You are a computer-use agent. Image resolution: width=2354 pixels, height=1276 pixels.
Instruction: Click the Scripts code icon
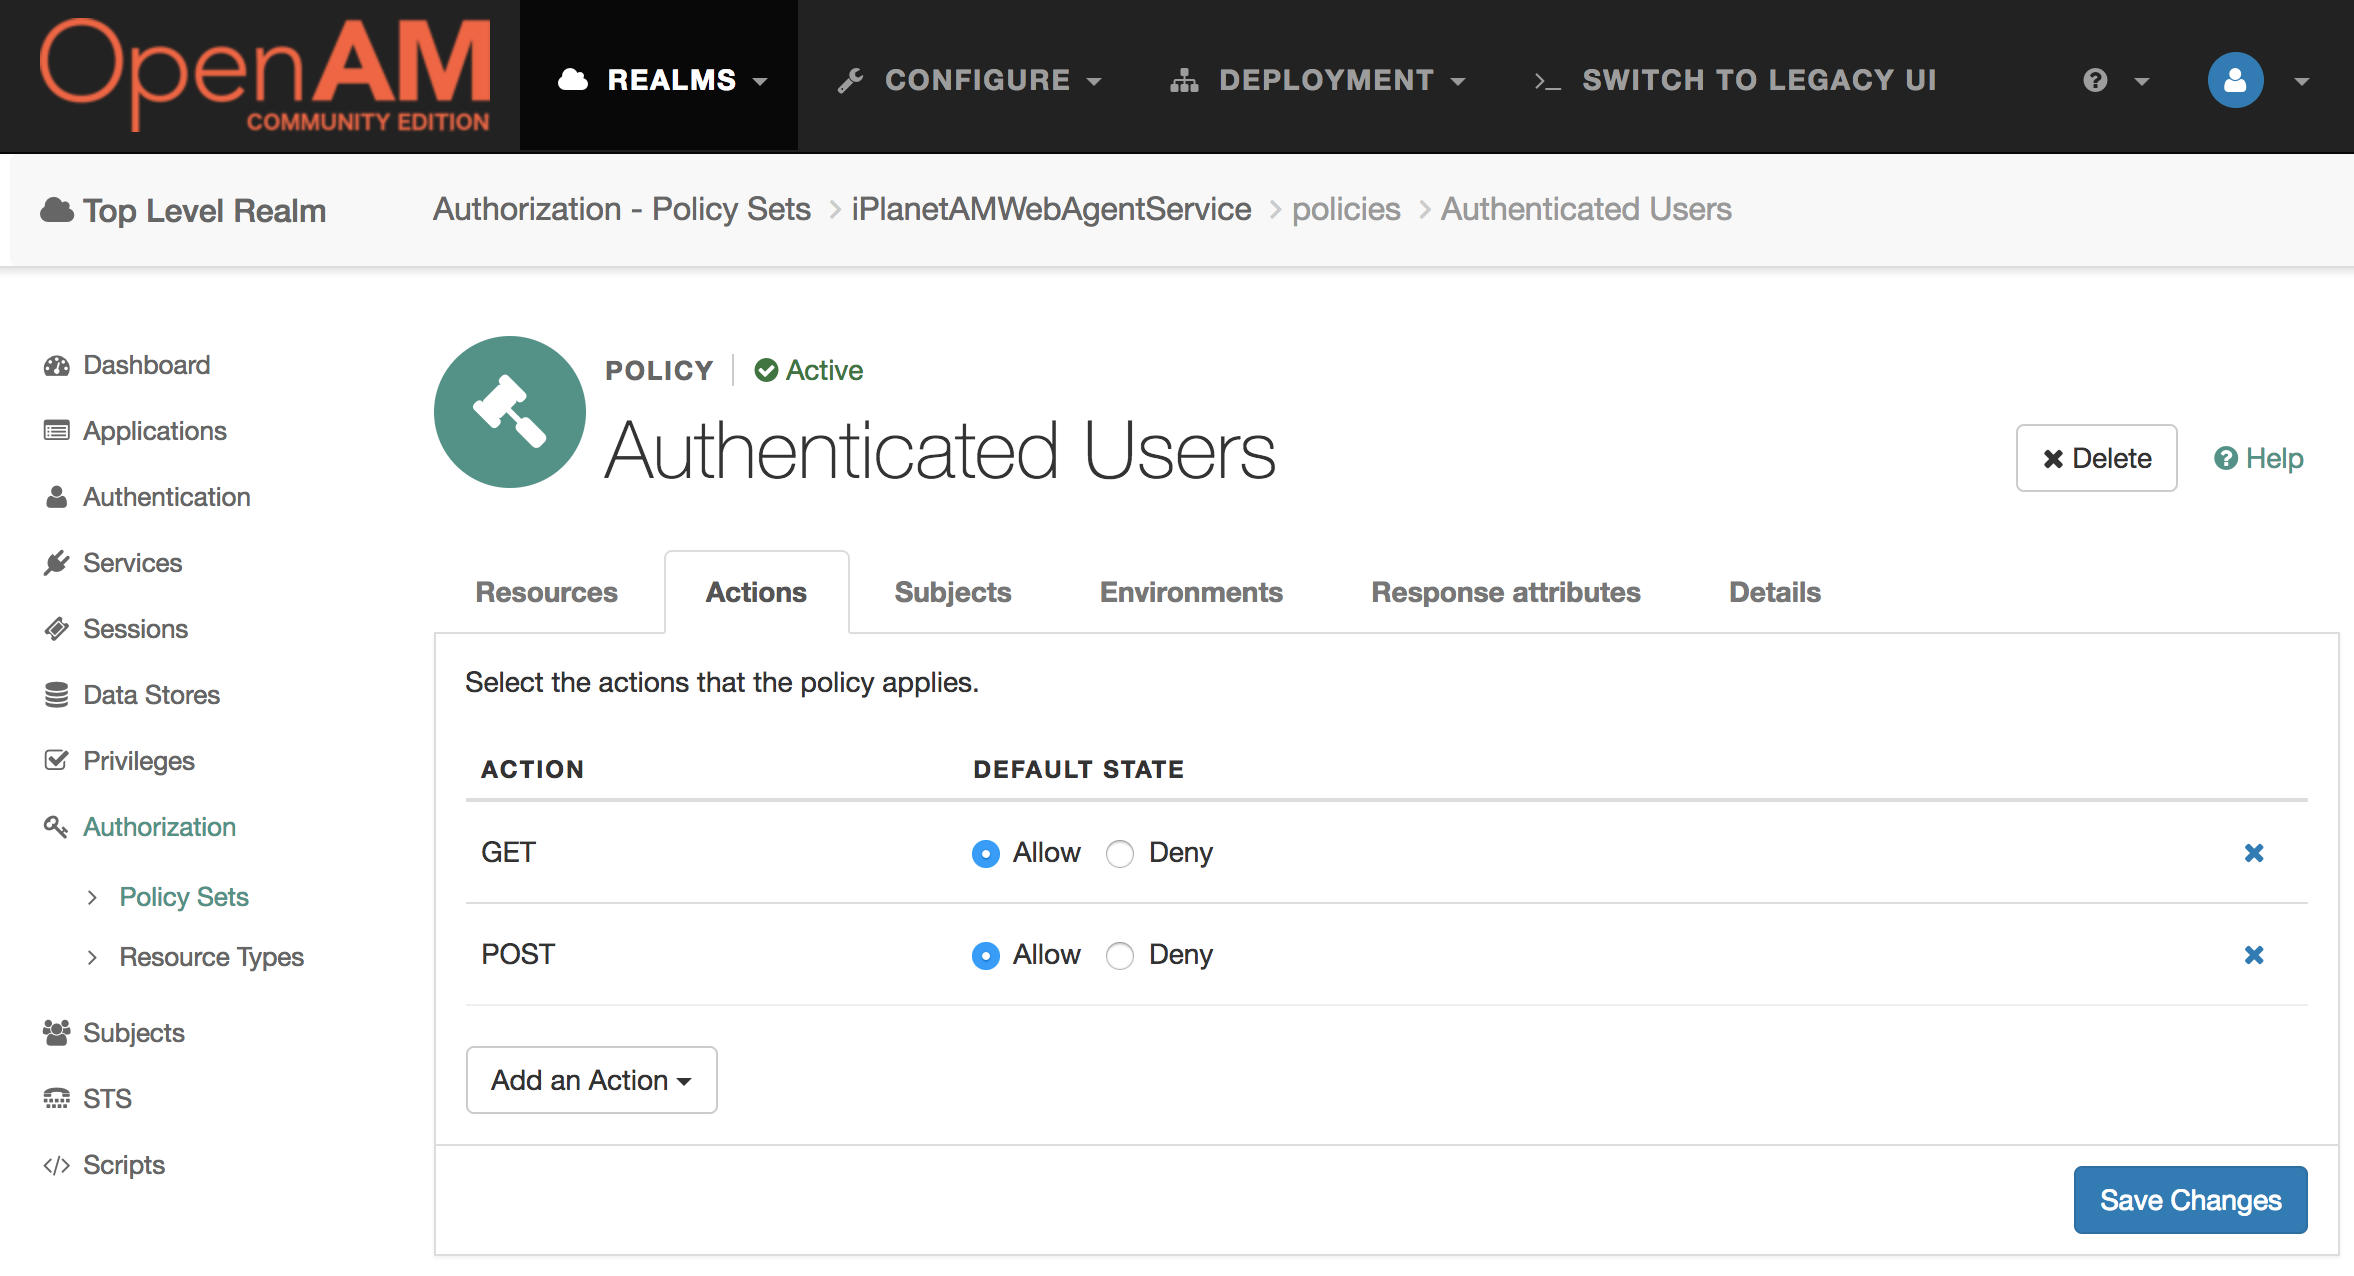pyautogui.click(x=56, y=1165)
